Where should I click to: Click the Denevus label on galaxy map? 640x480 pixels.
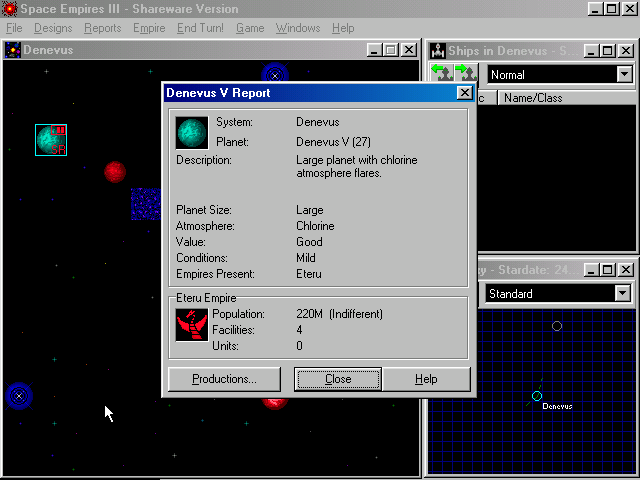pos(557,406)
